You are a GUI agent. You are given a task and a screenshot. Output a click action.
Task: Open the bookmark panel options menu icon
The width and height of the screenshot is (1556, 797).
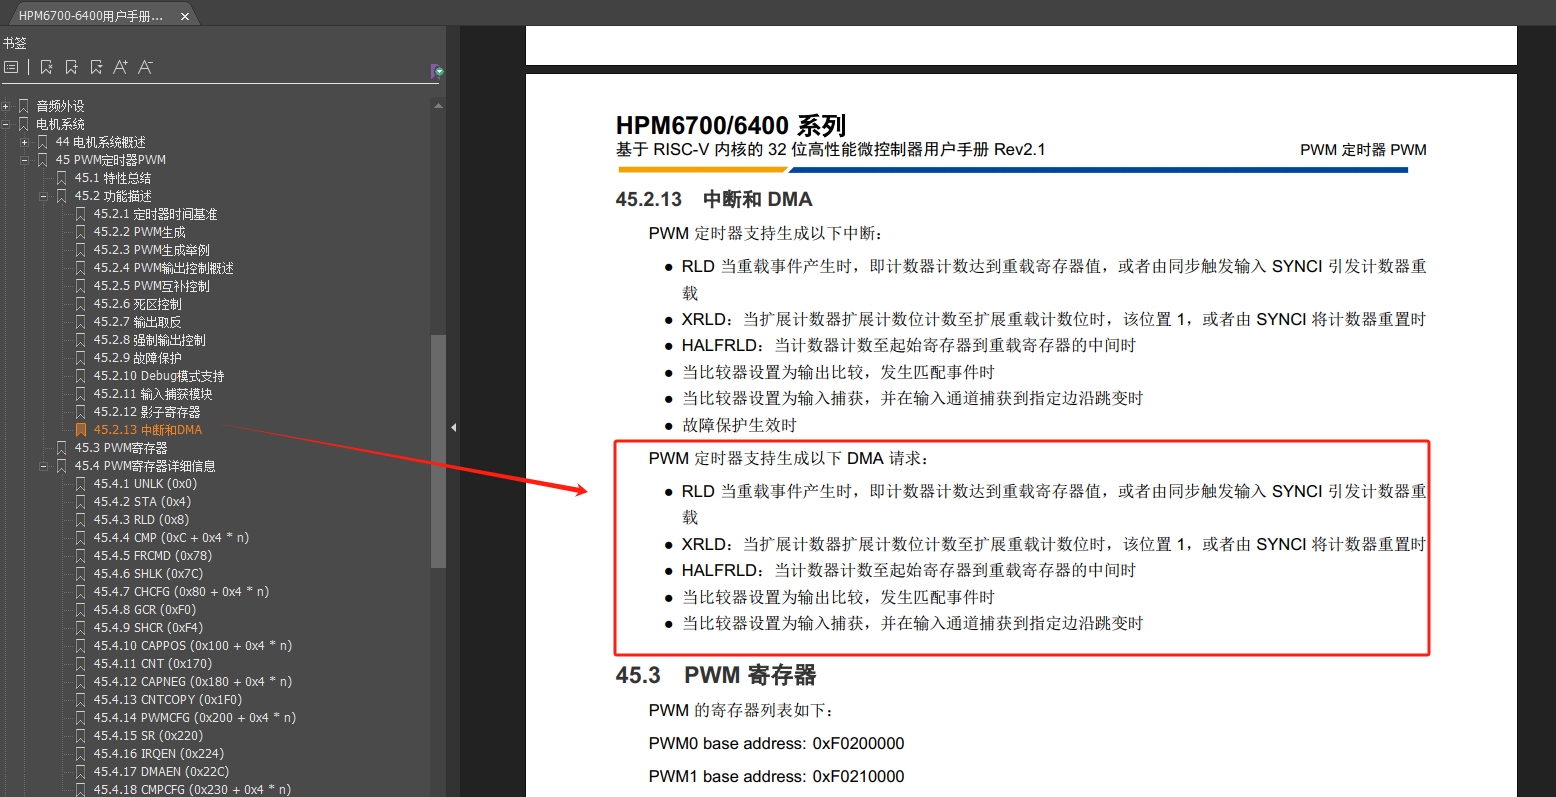click(11, 67)
